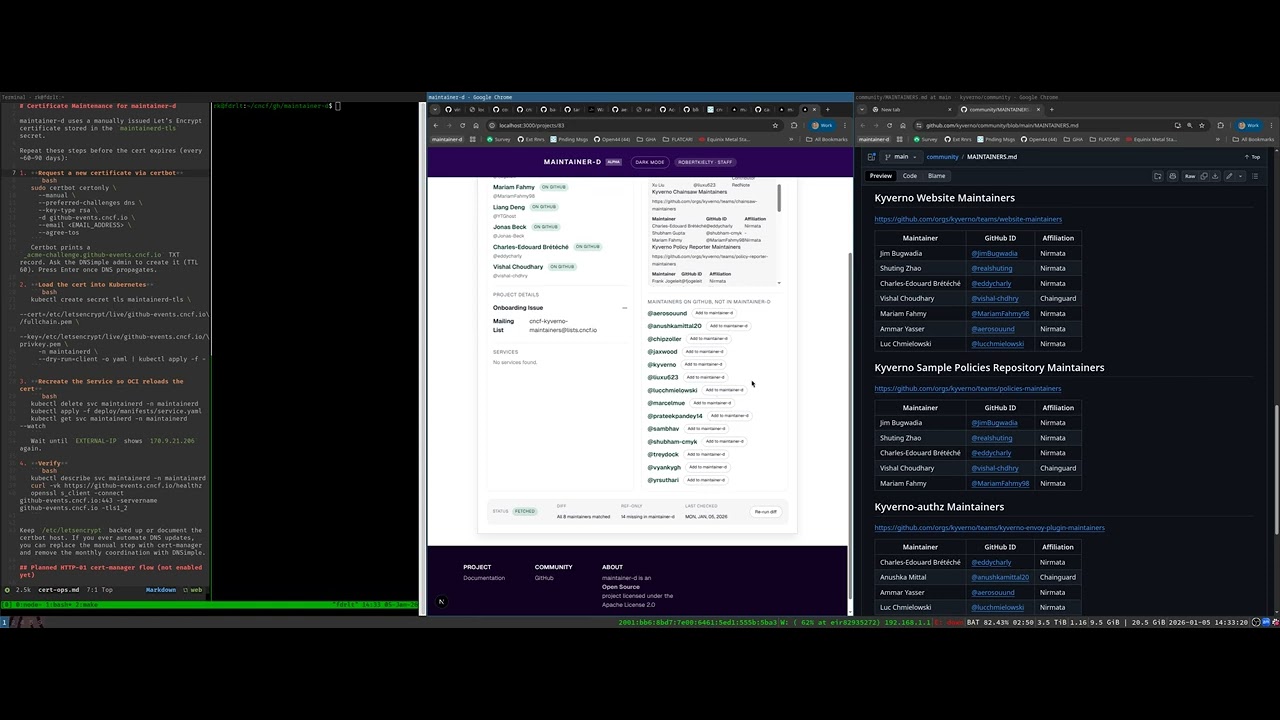Open home page in maintainer-d Chrome window

[x=476, y=125]
